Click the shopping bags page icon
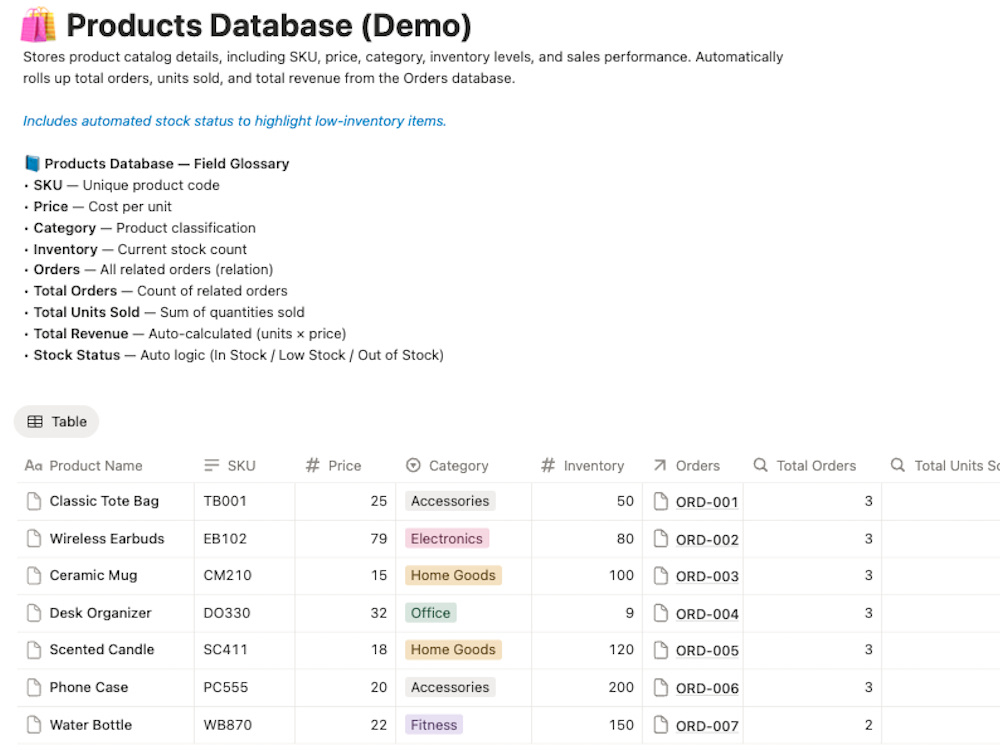The image size is (1000, 750). click(38, 24)
